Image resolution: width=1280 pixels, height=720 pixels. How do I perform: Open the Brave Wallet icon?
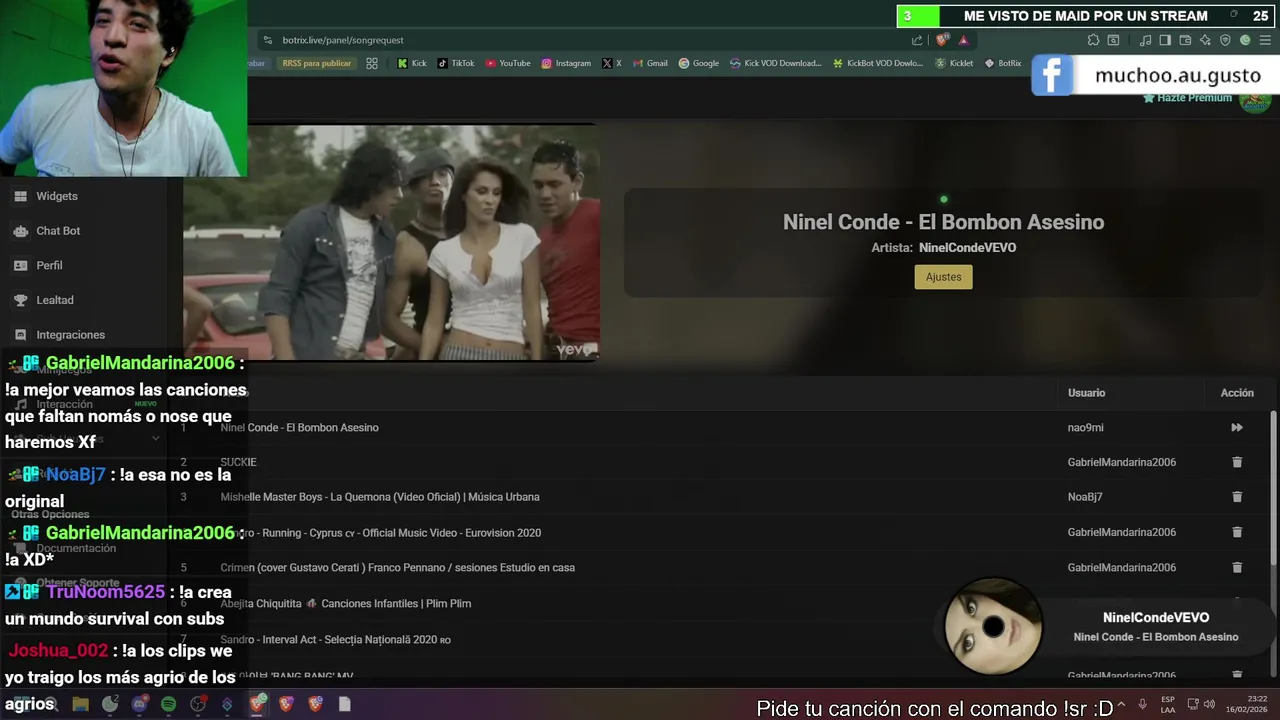1185,40
